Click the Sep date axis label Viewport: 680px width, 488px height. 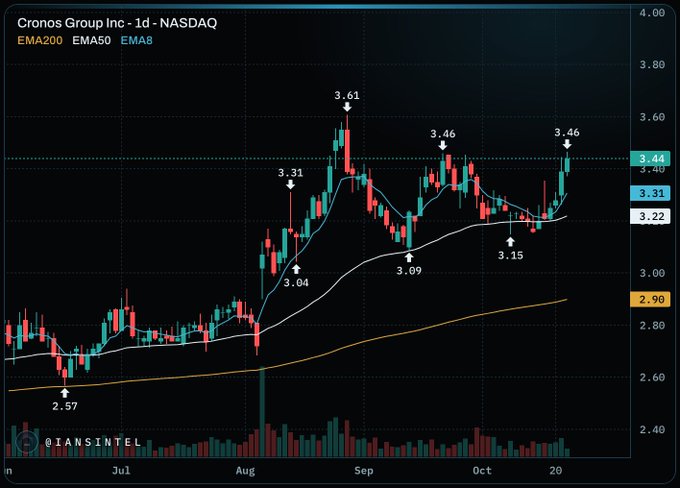click(x=363, y=471)
